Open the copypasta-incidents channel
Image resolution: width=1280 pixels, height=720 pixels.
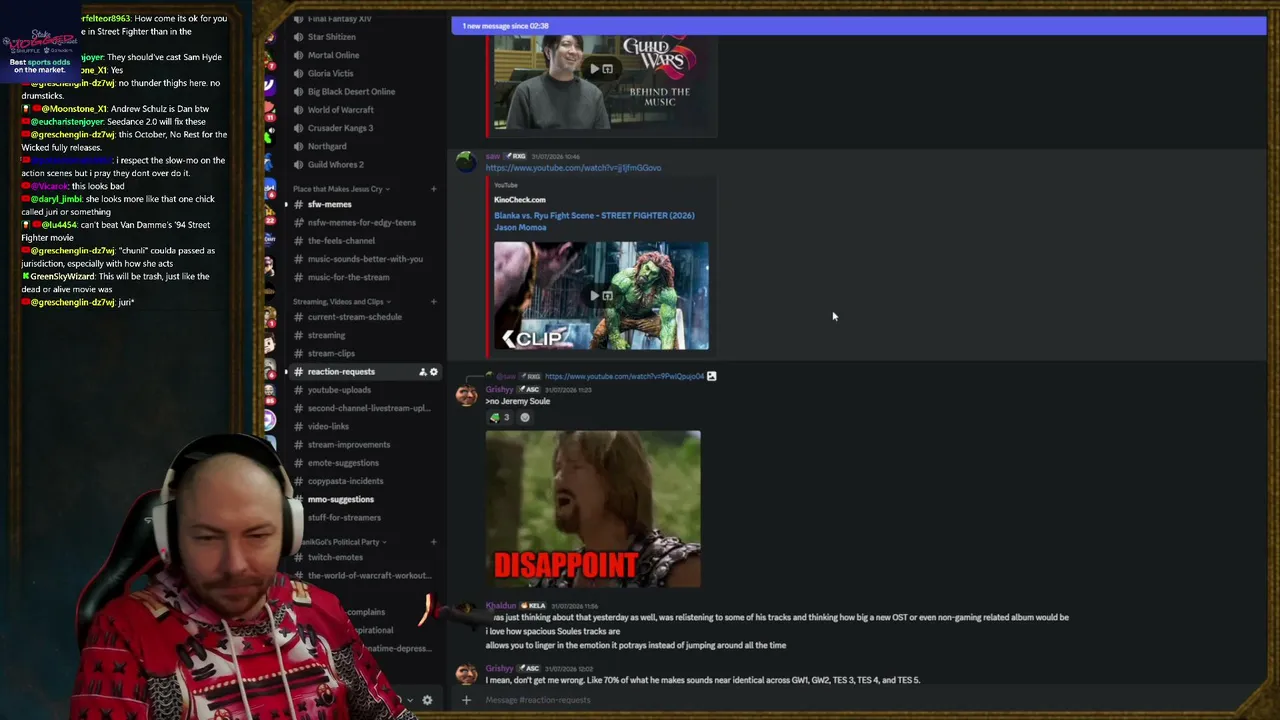point(345,481)
